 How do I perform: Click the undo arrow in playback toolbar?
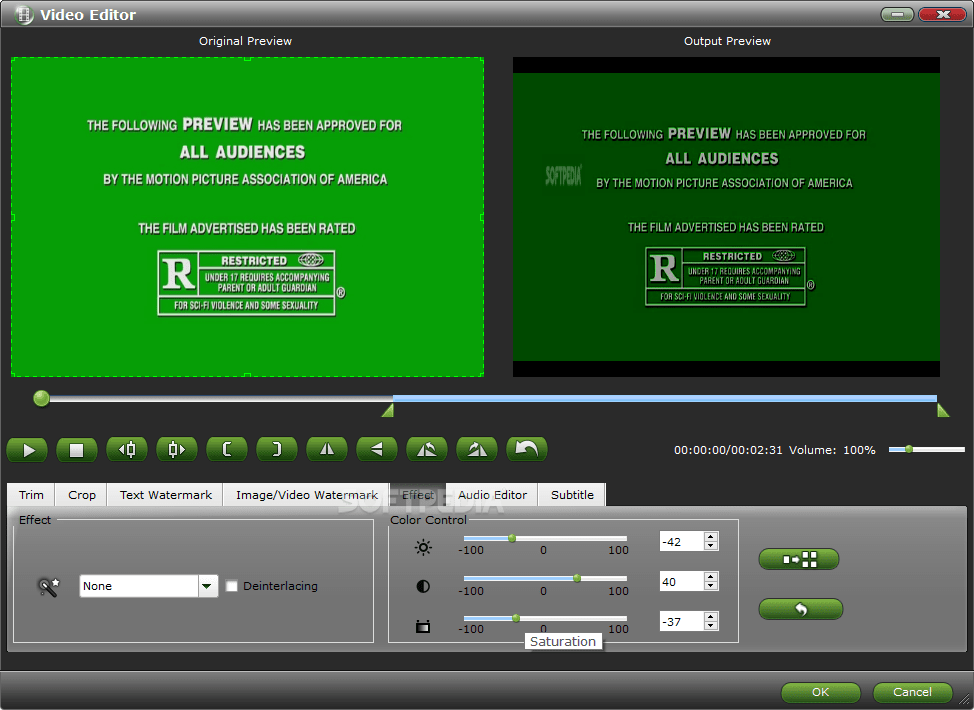coord(527,449)
